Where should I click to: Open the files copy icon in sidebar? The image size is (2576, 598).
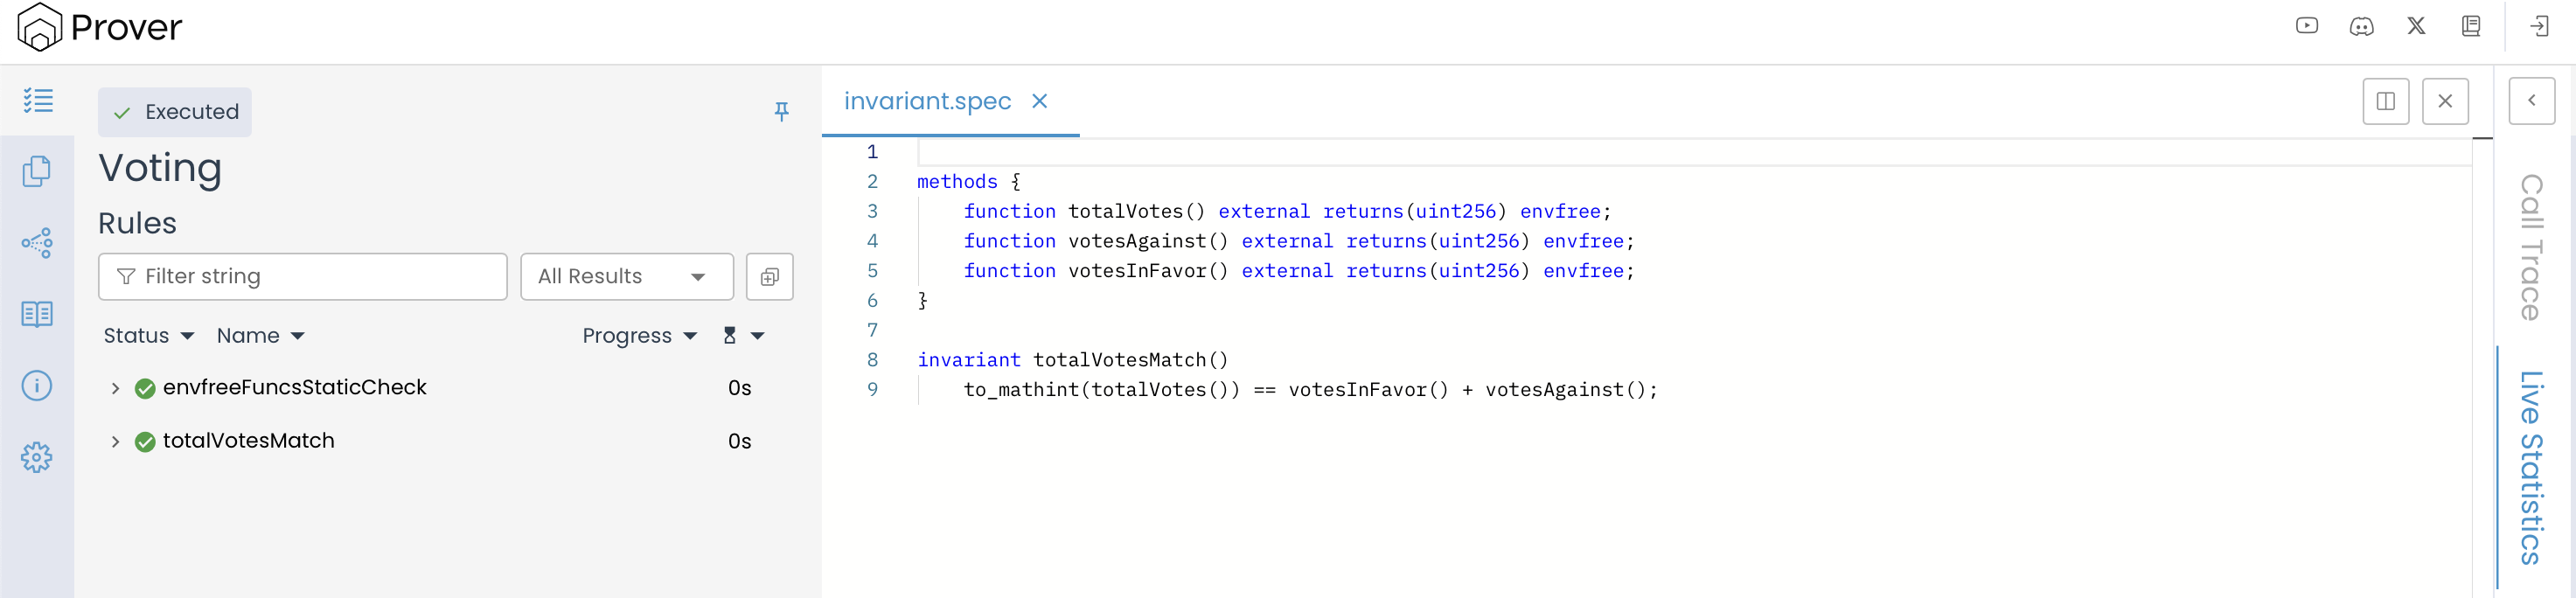(x=37, y=171)
